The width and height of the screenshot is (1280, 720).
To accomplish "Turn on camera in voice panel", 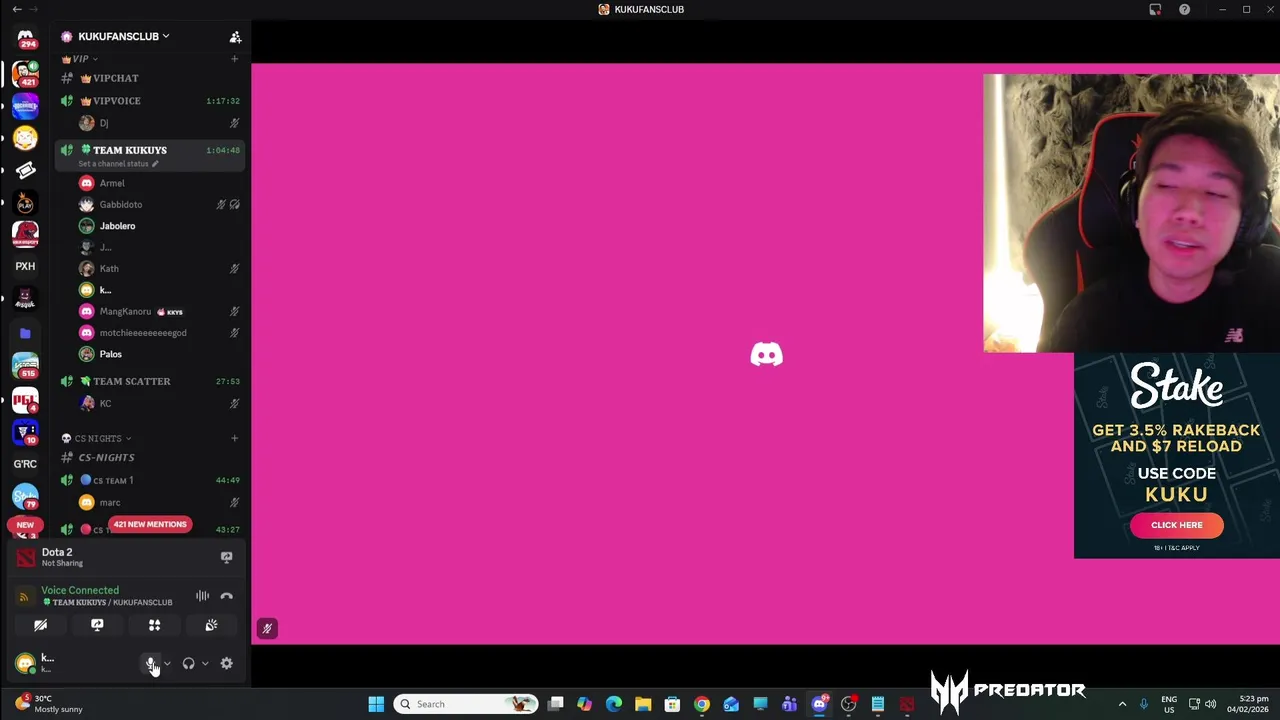I will pyautogui.click(x=40, y=625).
